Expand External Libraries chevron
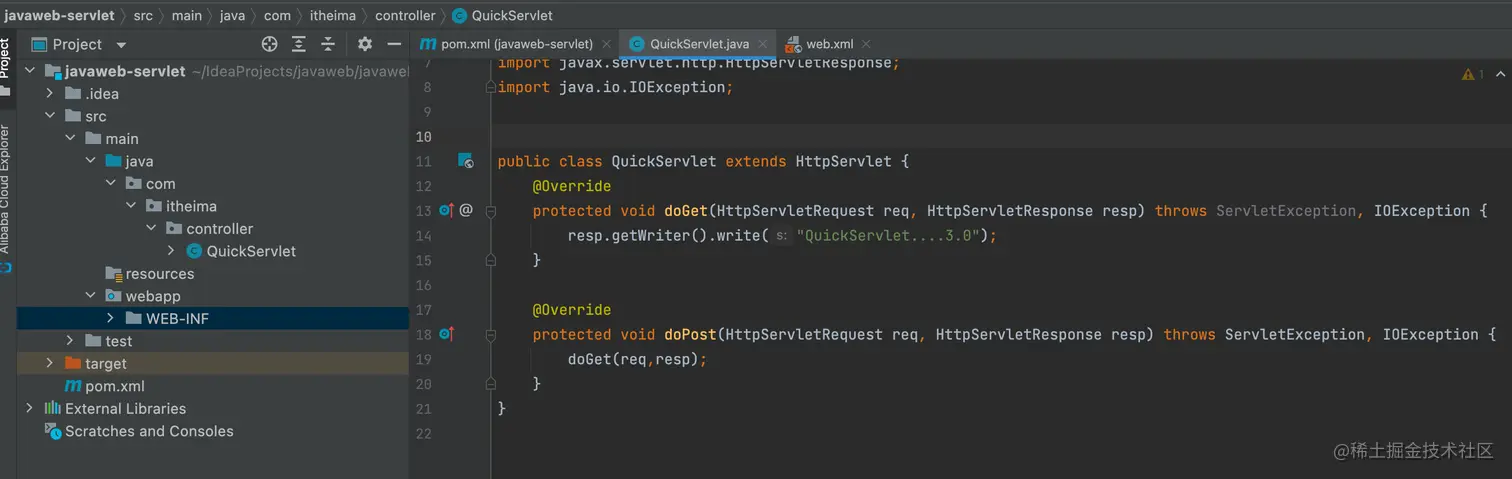The image size is (1512, 479). 29,408
